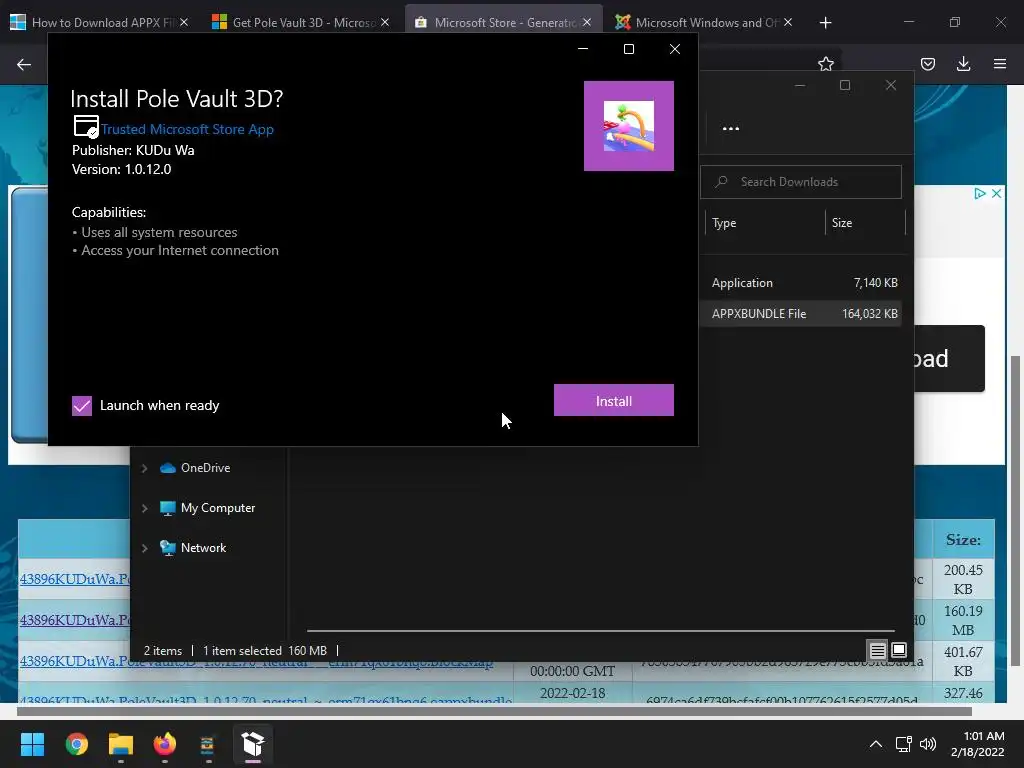
Task: Click the Size: table header on web page
Action: [x=963, y=540]
